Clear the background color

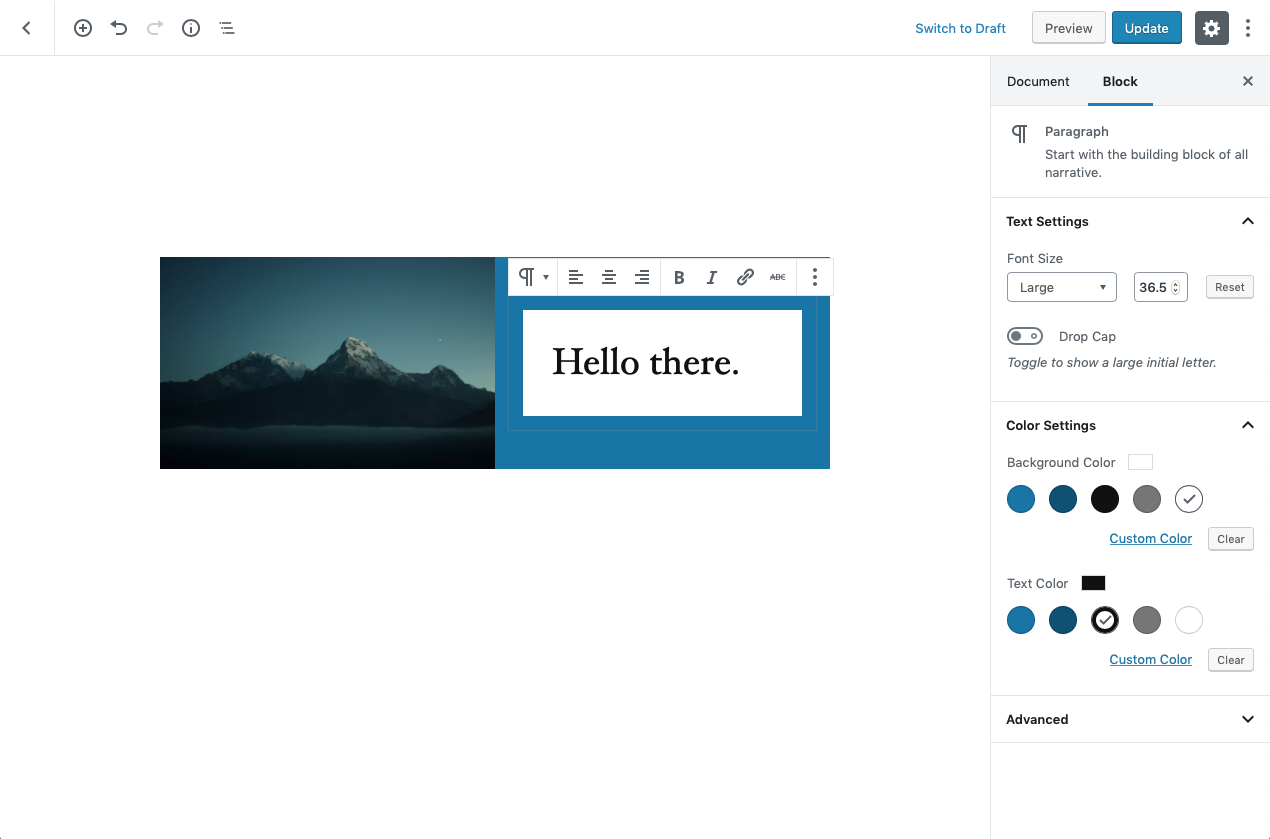[x=1231, y=539]
